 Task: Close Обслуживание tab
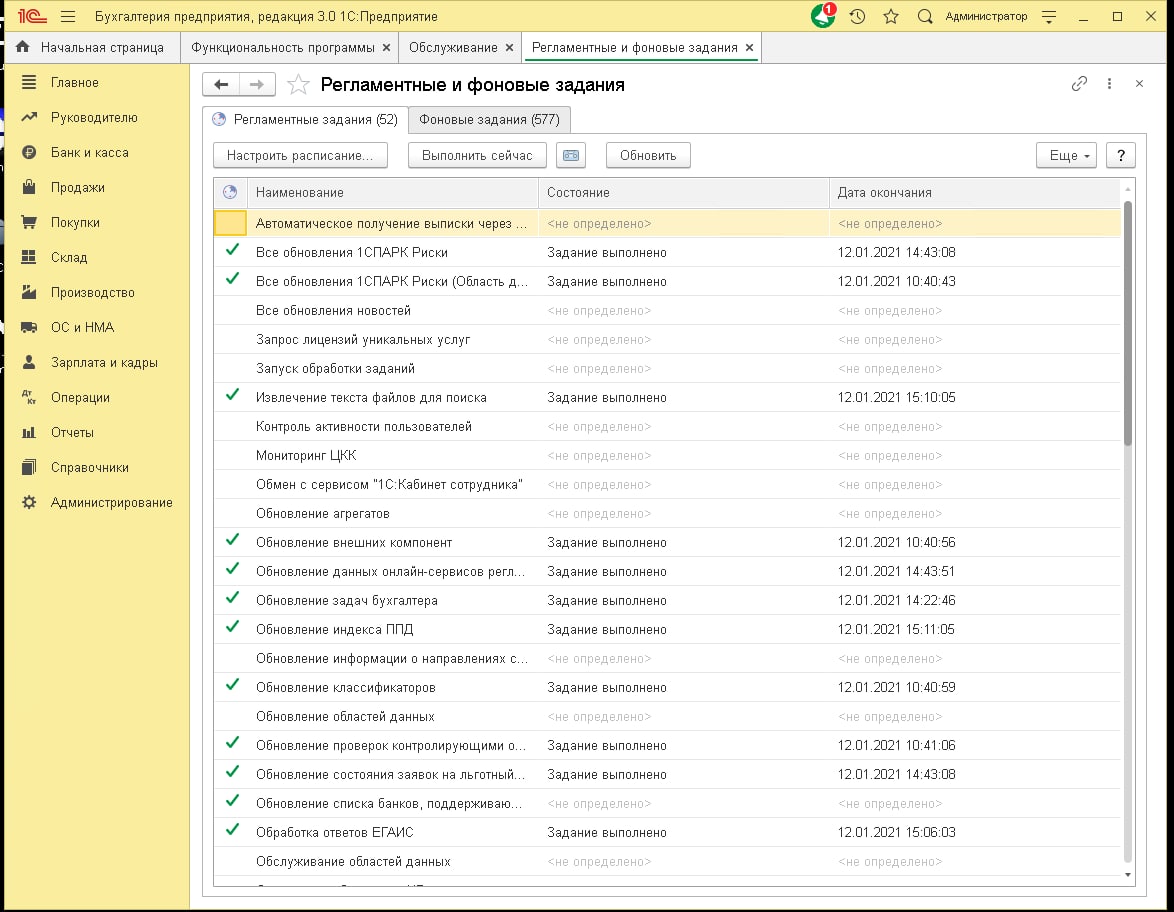pyautogui.click(x=509, y=47)
